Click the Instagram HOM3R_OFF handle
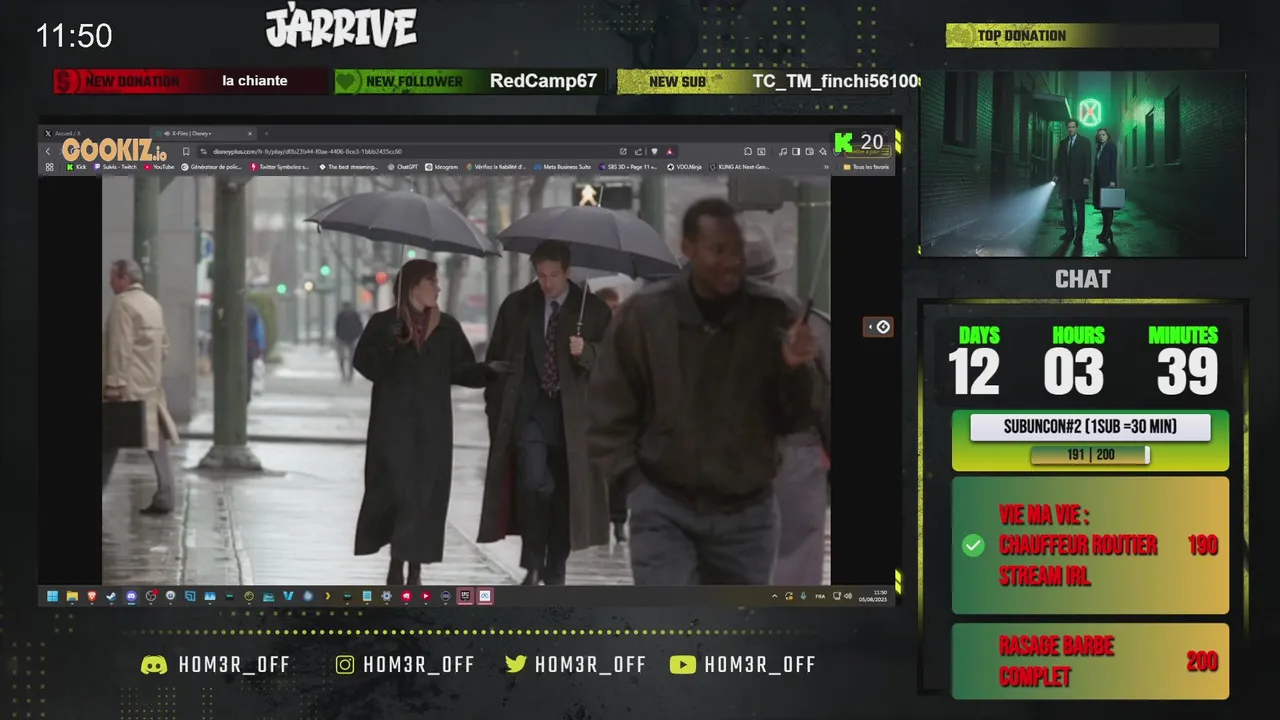The image size is (1280, 720). [x=405, y=665]
